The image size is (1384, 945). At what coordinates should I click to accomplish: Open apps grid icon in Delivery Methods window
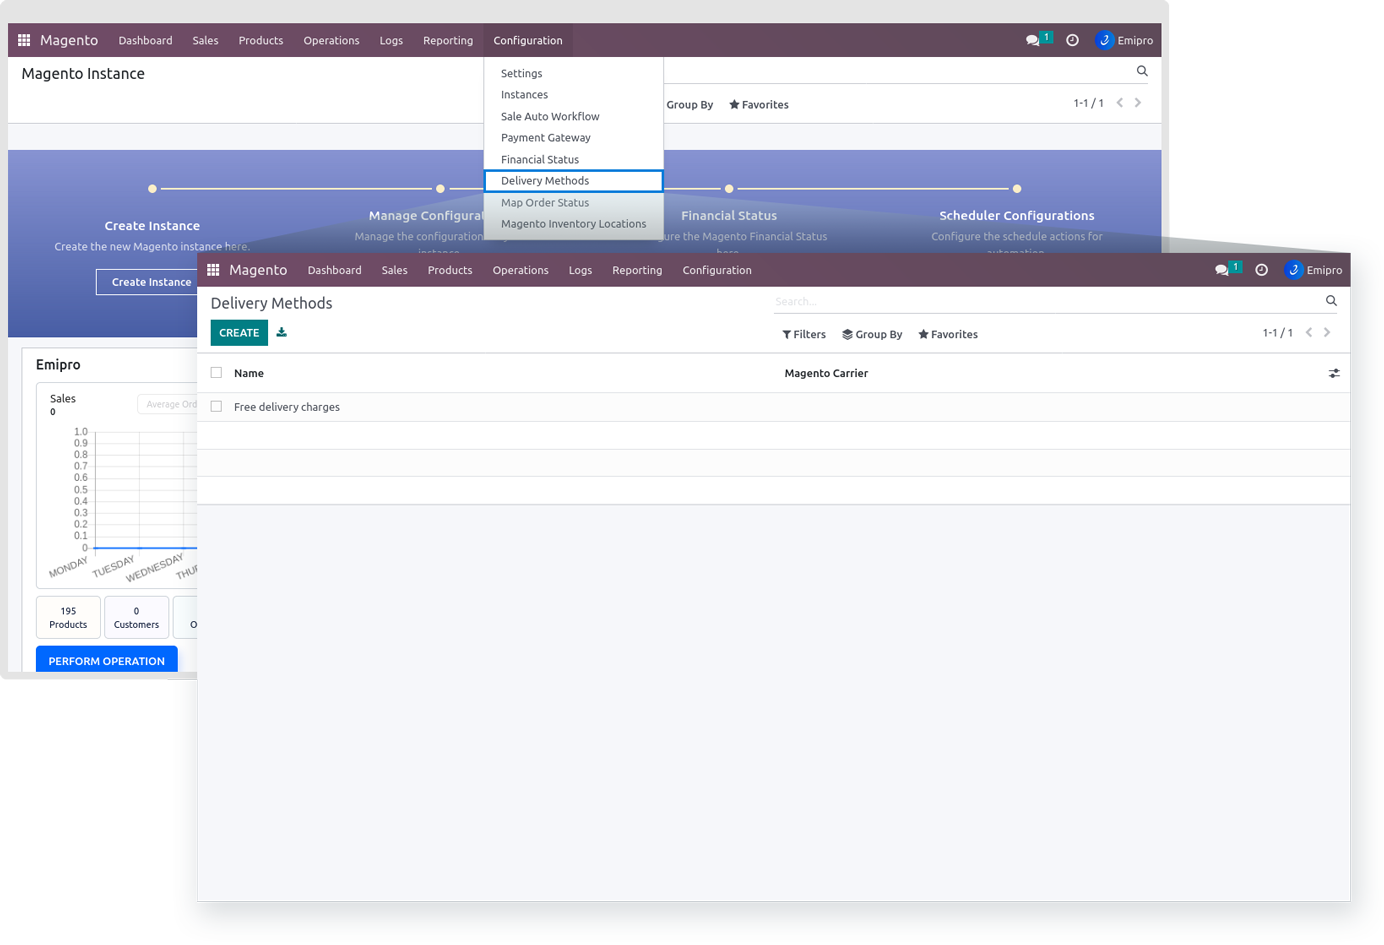213,270
